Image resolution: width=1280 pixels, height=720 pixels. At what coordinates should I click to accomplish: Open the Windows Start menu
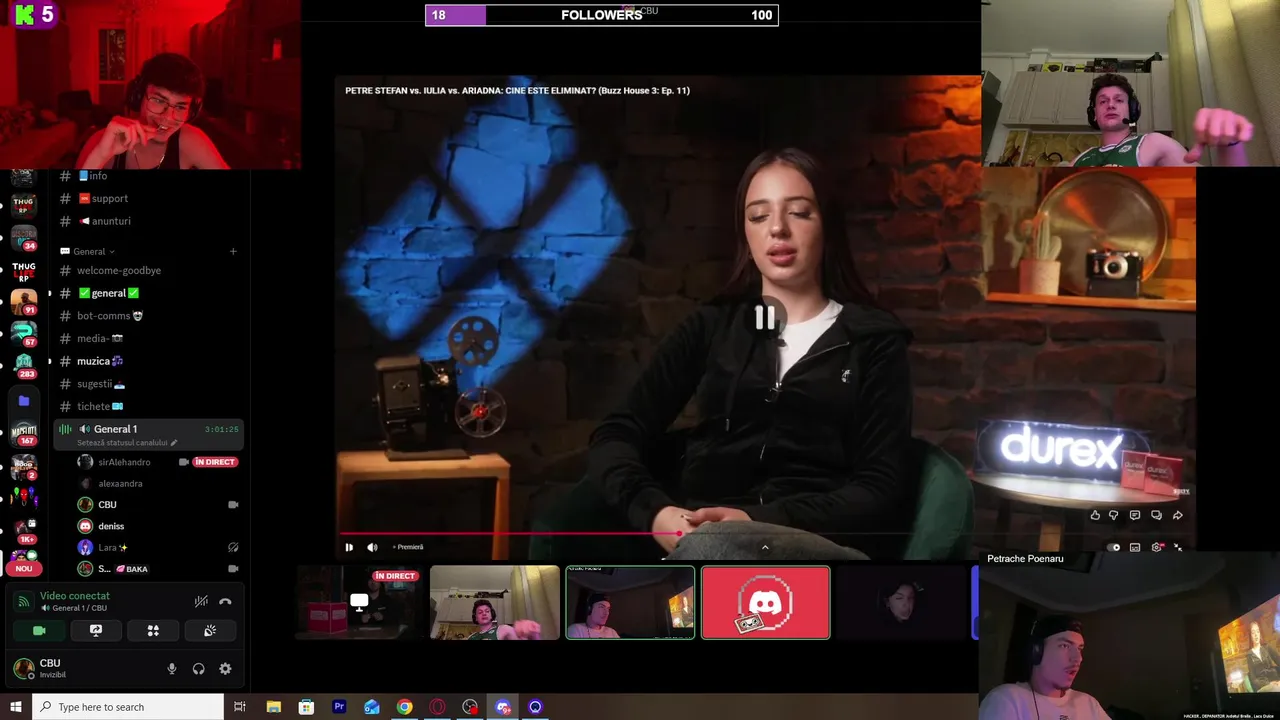click(x=15, y=707)
